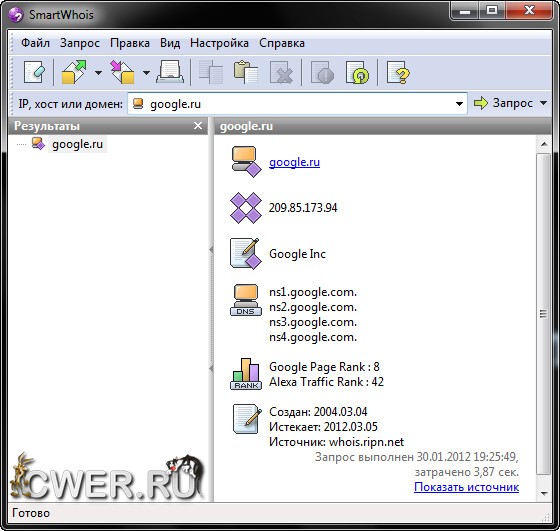Viewport: 560px width, 531px height.
Task: Click the Save results toolbar icon
Action: (122, 72)
